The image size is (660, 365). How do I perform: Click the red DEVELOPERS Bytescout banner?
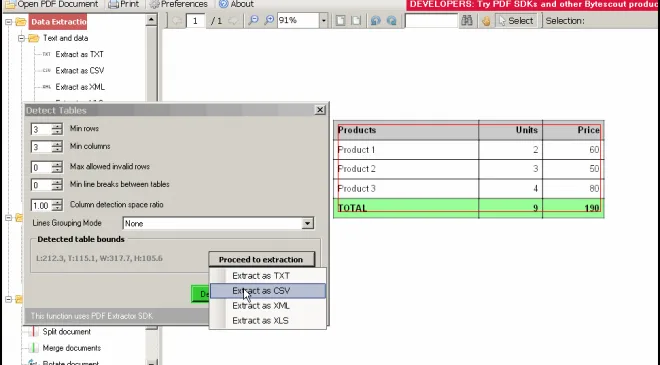(x=533, y=5)
